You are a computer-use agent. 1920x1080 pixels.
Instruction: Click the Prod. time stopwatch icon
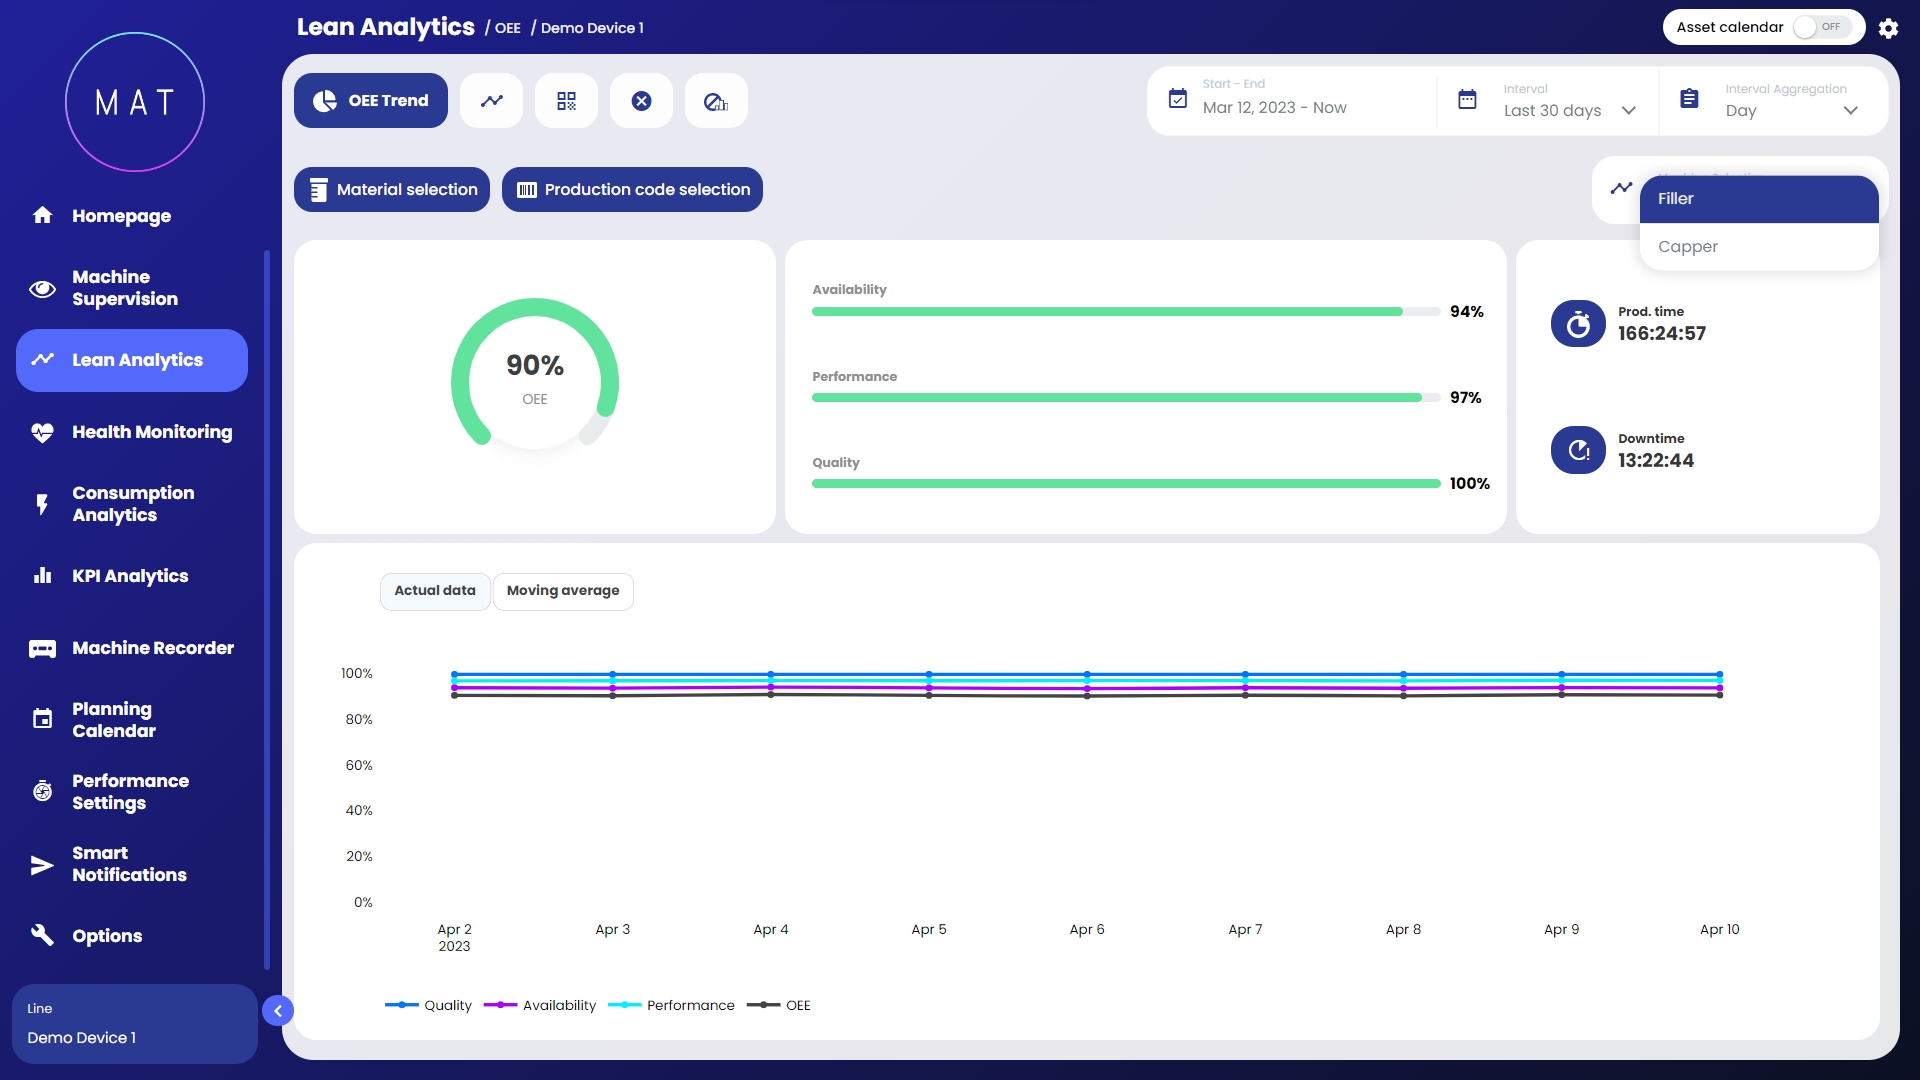coord(1578,324)
